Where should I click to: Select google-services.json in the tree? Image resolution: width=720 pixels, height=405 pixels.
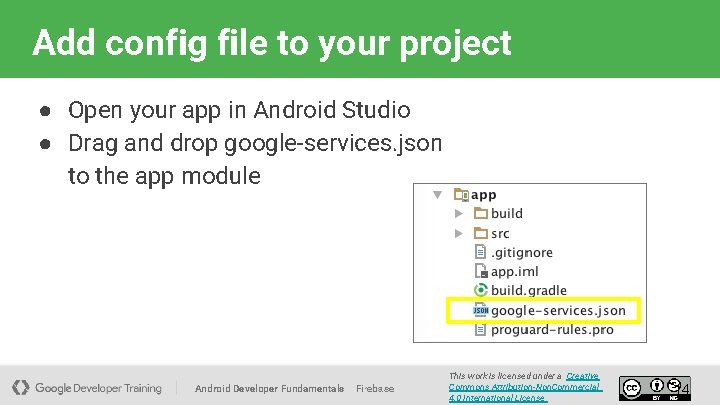point(558,311)
